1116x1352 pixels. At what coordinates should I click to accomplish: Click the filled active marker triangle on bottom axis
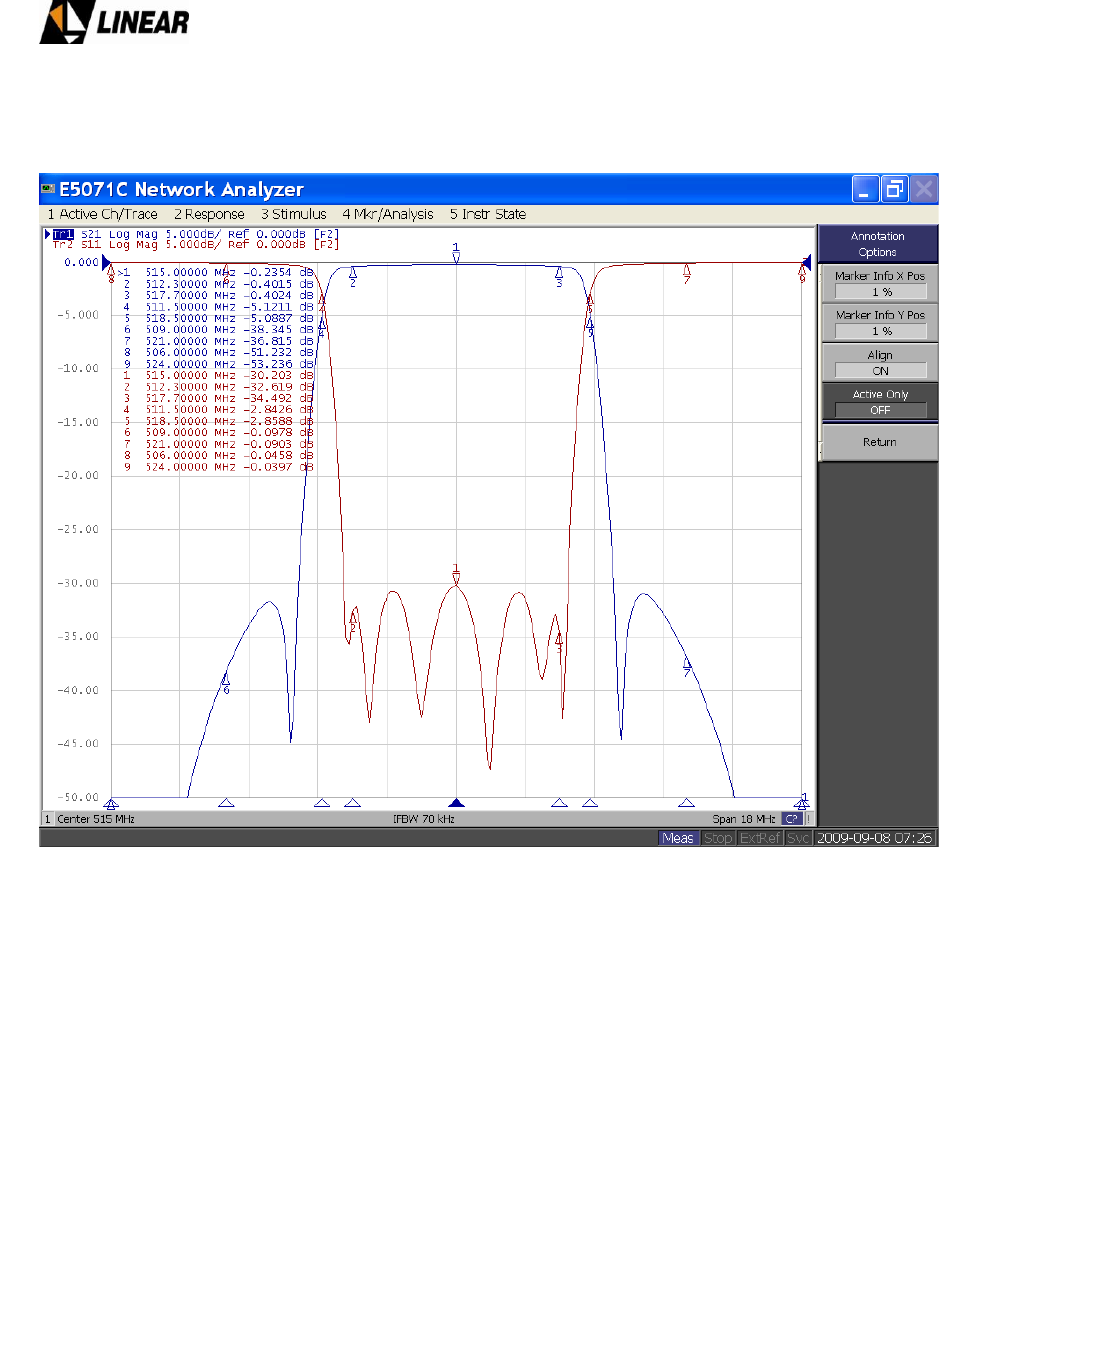[457, 802]
